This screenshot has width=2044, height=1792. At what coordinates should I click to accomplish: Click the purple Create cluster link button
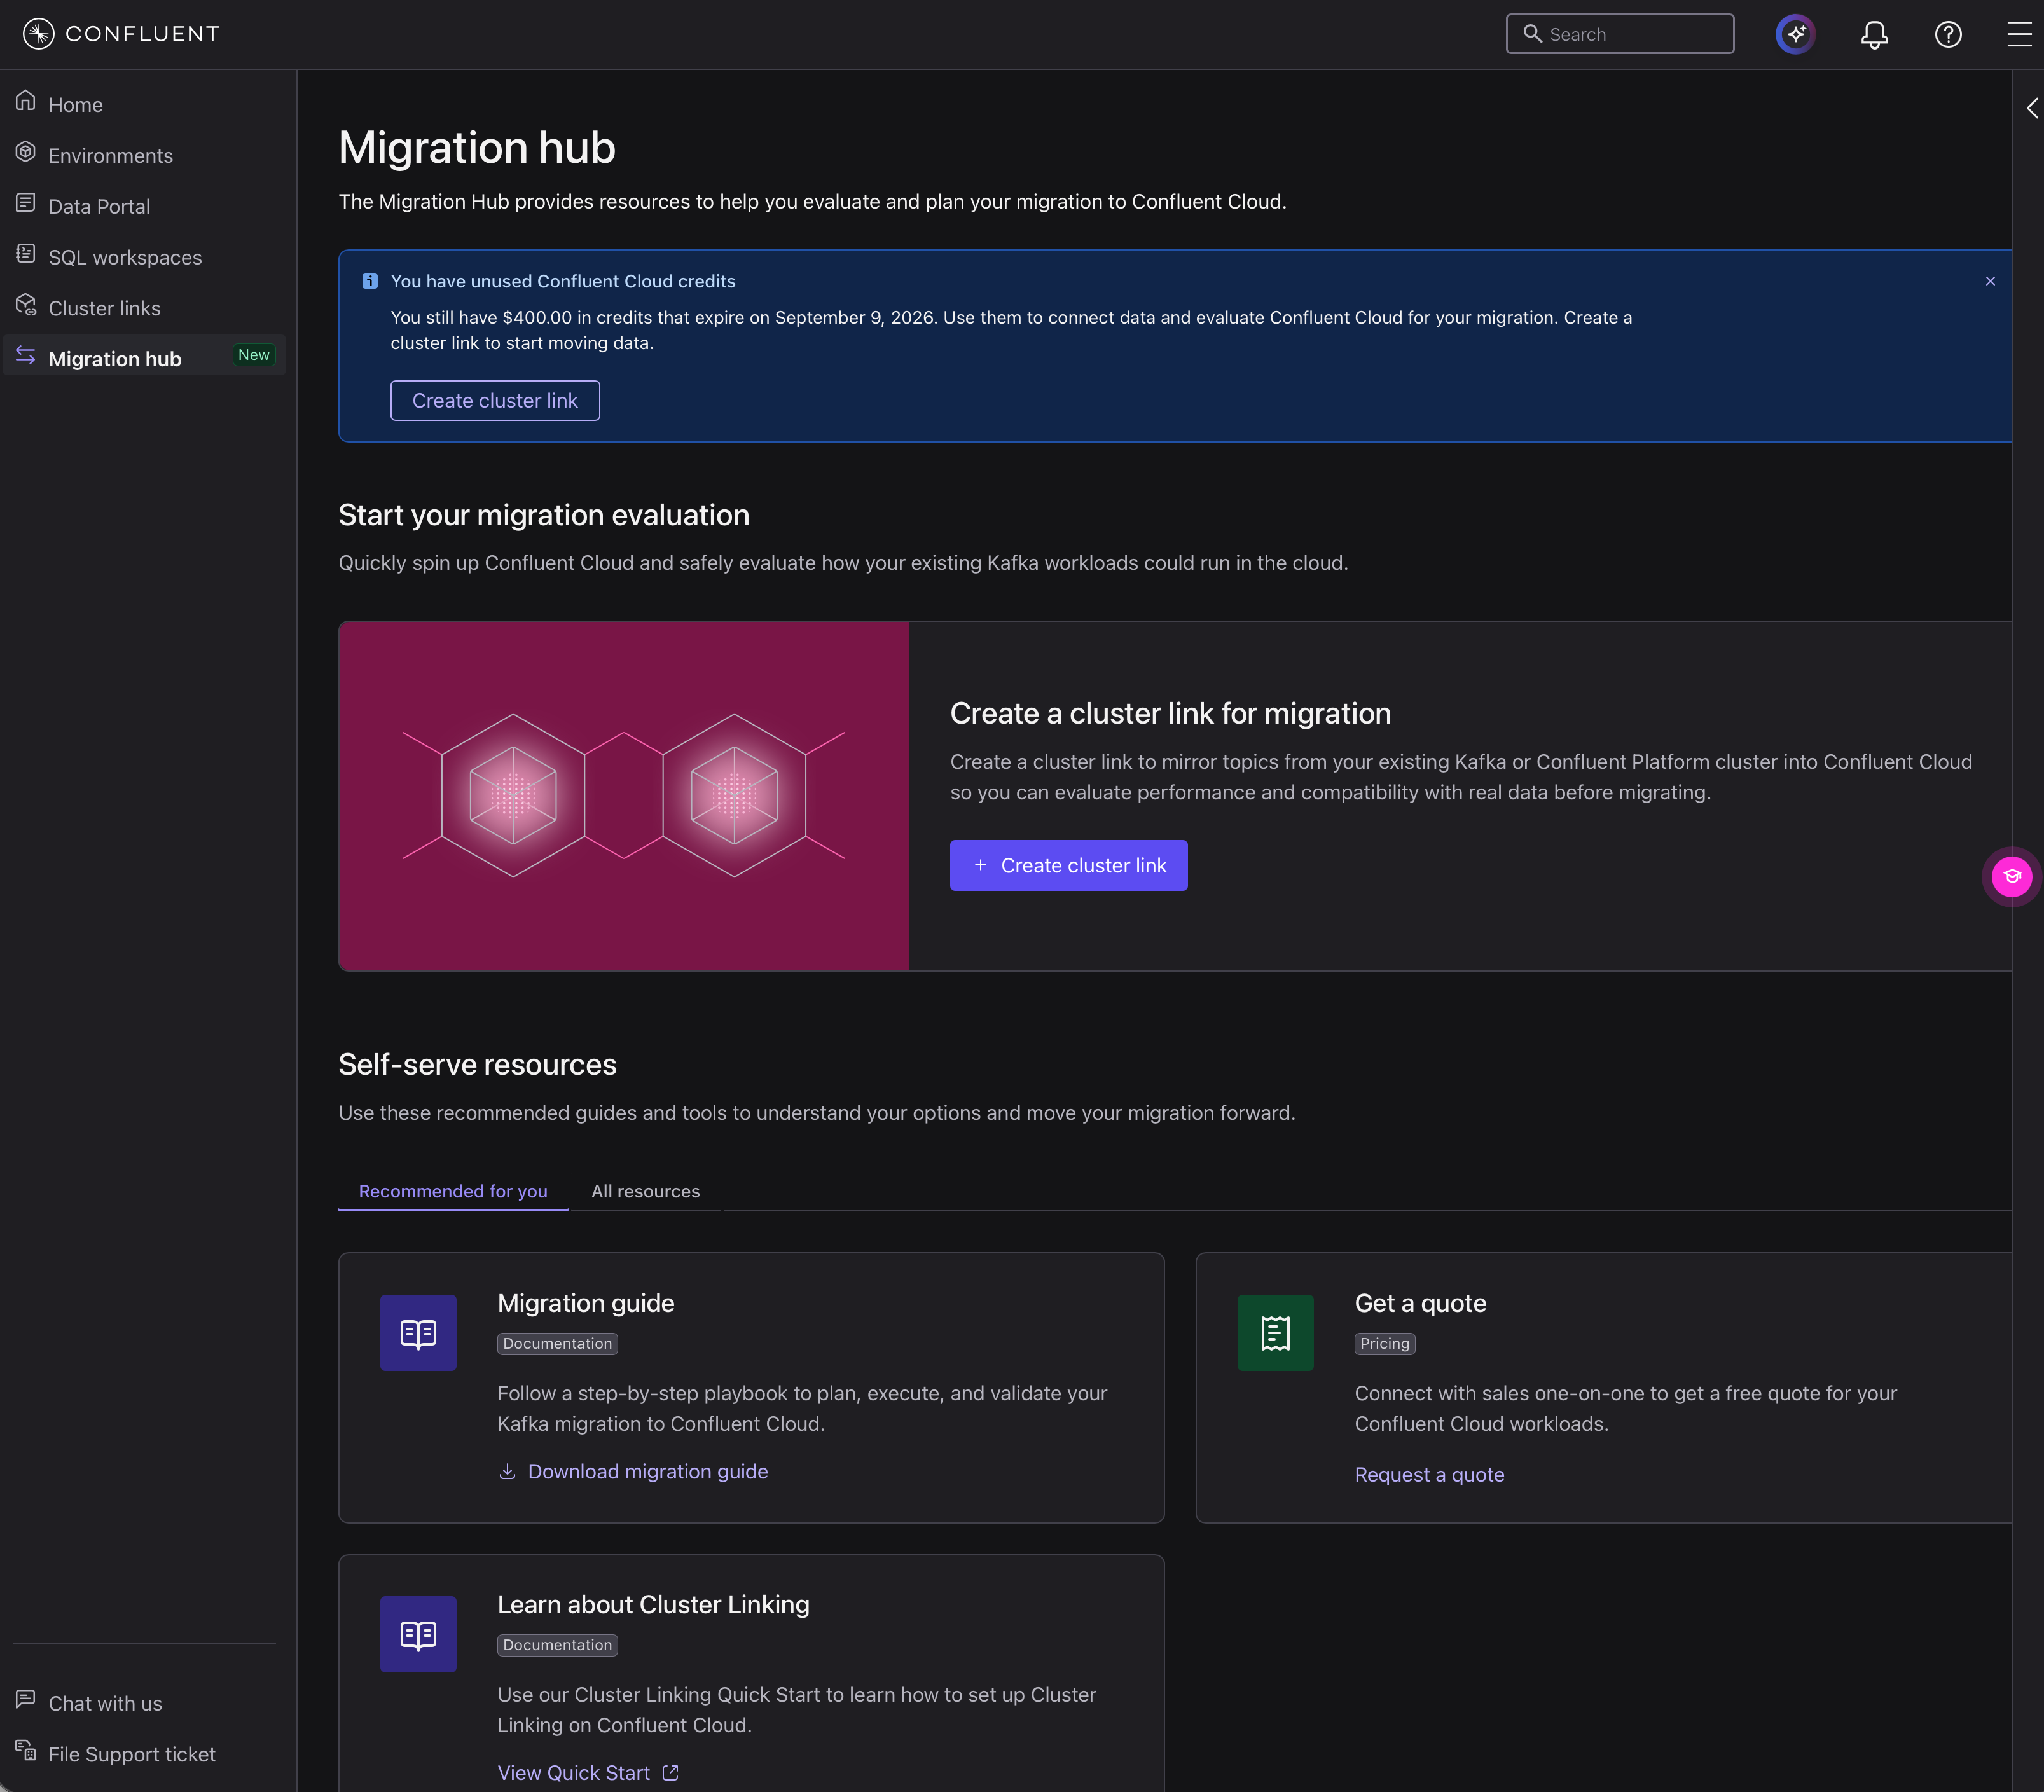pyautogui.click(x=1068, y=865)
